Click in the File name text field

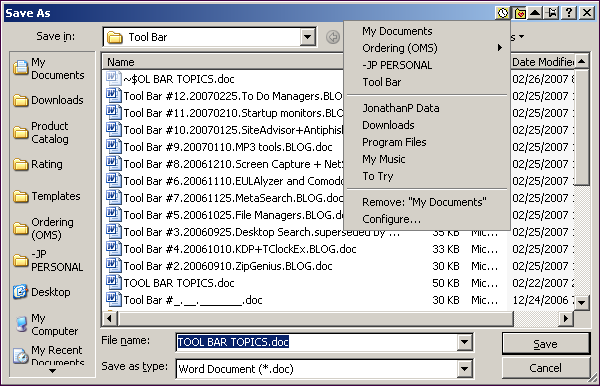[316, 342]
